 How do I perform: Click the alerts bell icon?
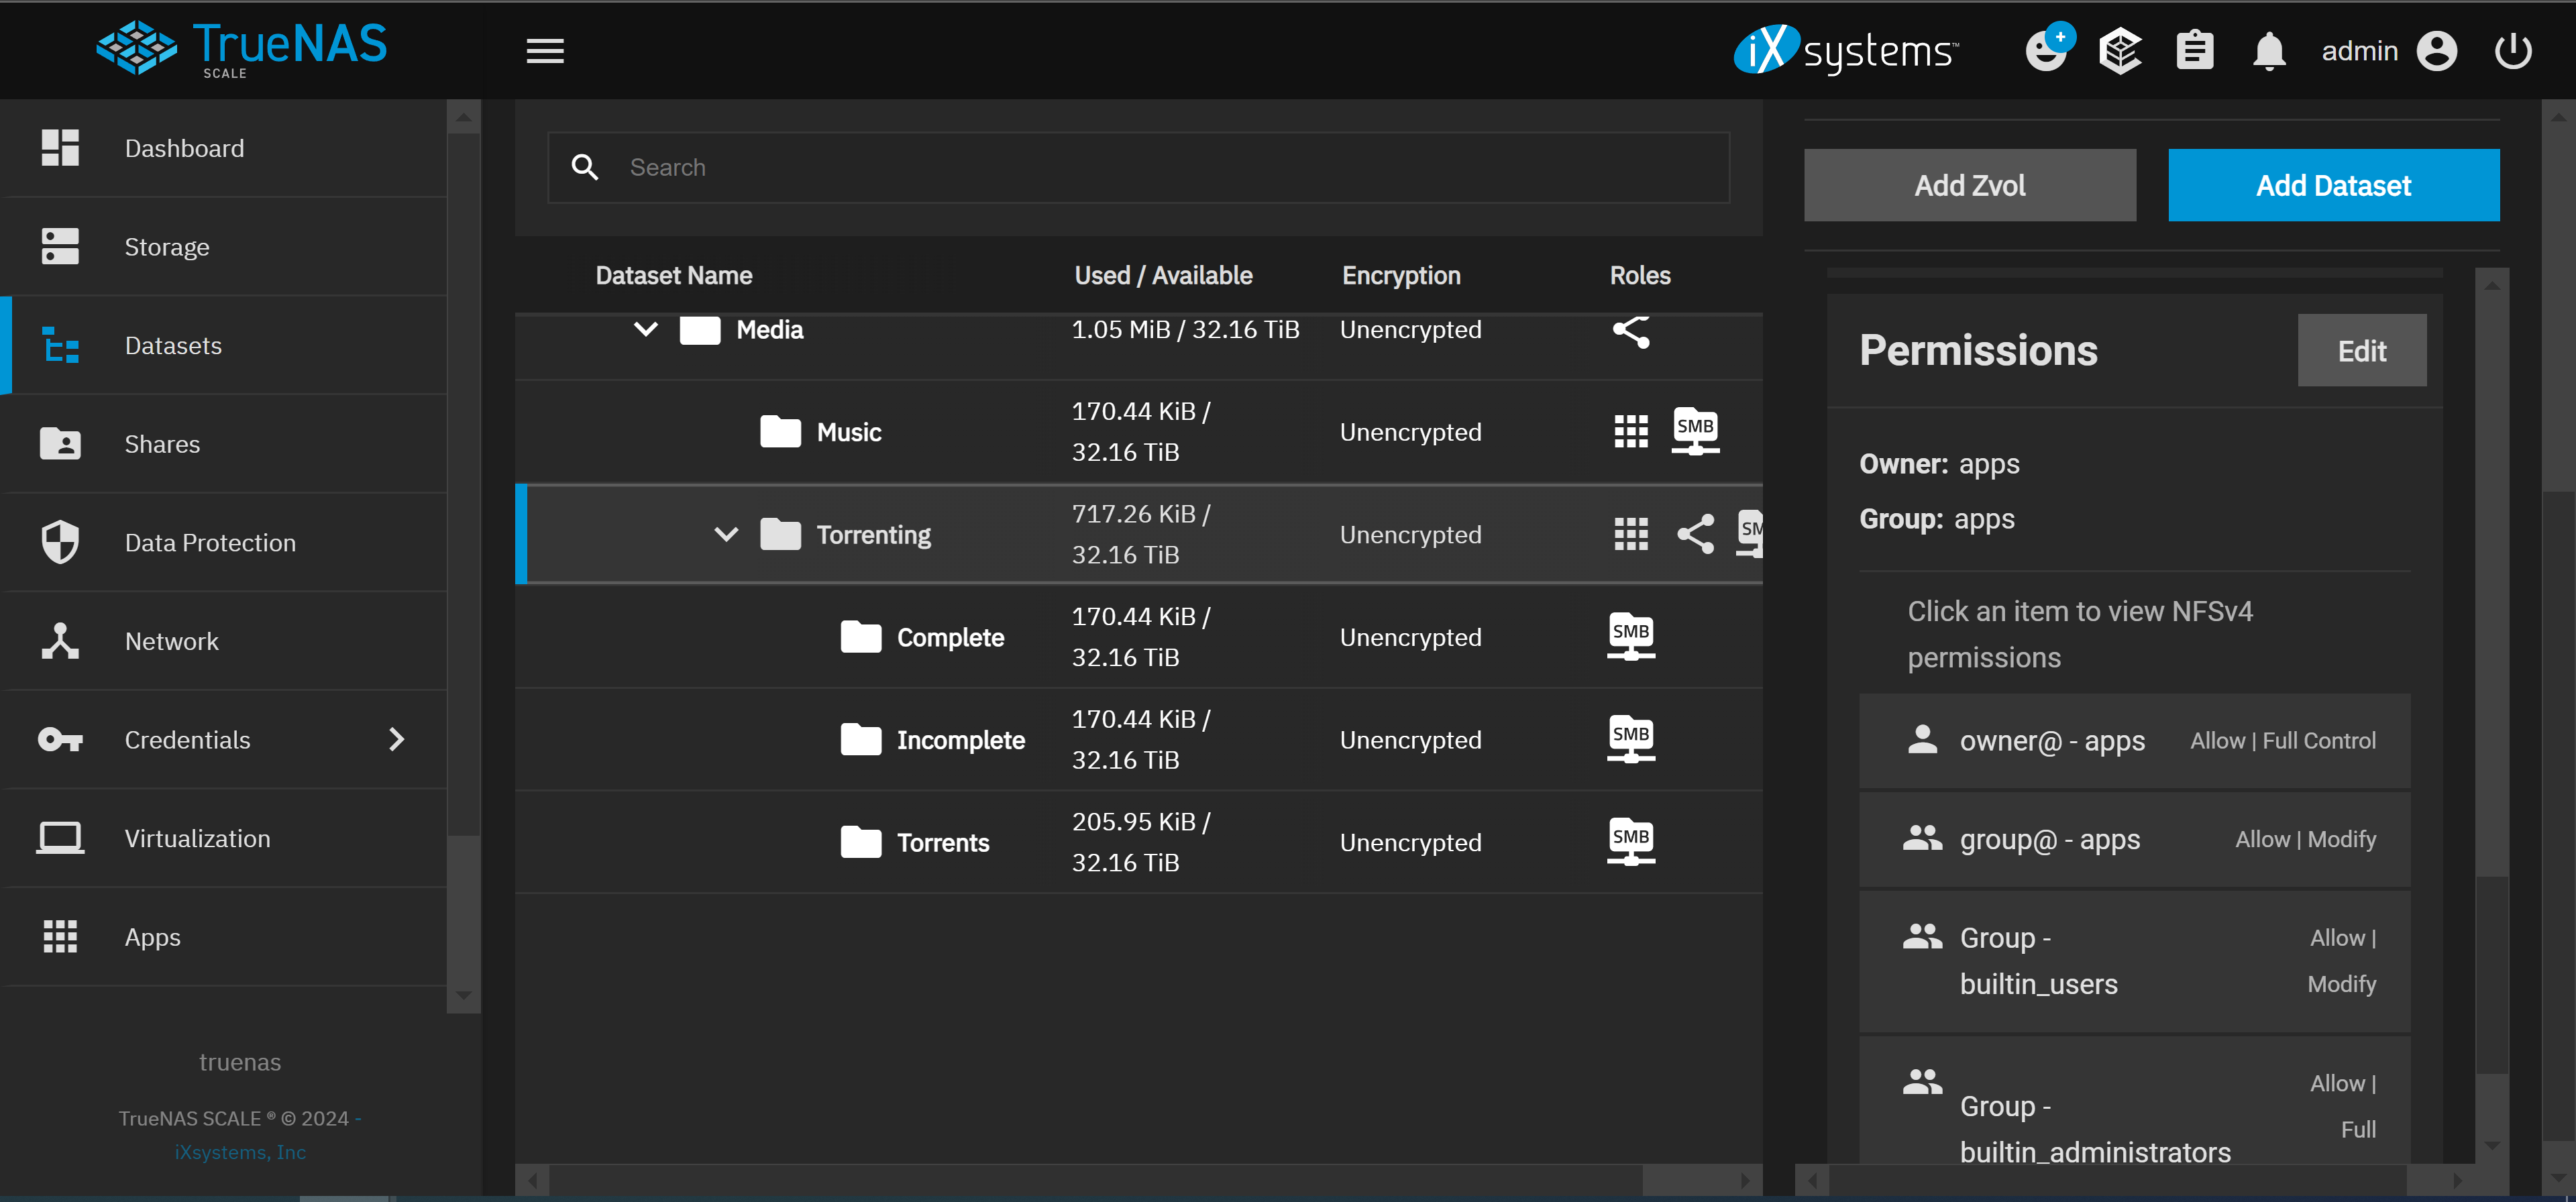point(2269,50)
